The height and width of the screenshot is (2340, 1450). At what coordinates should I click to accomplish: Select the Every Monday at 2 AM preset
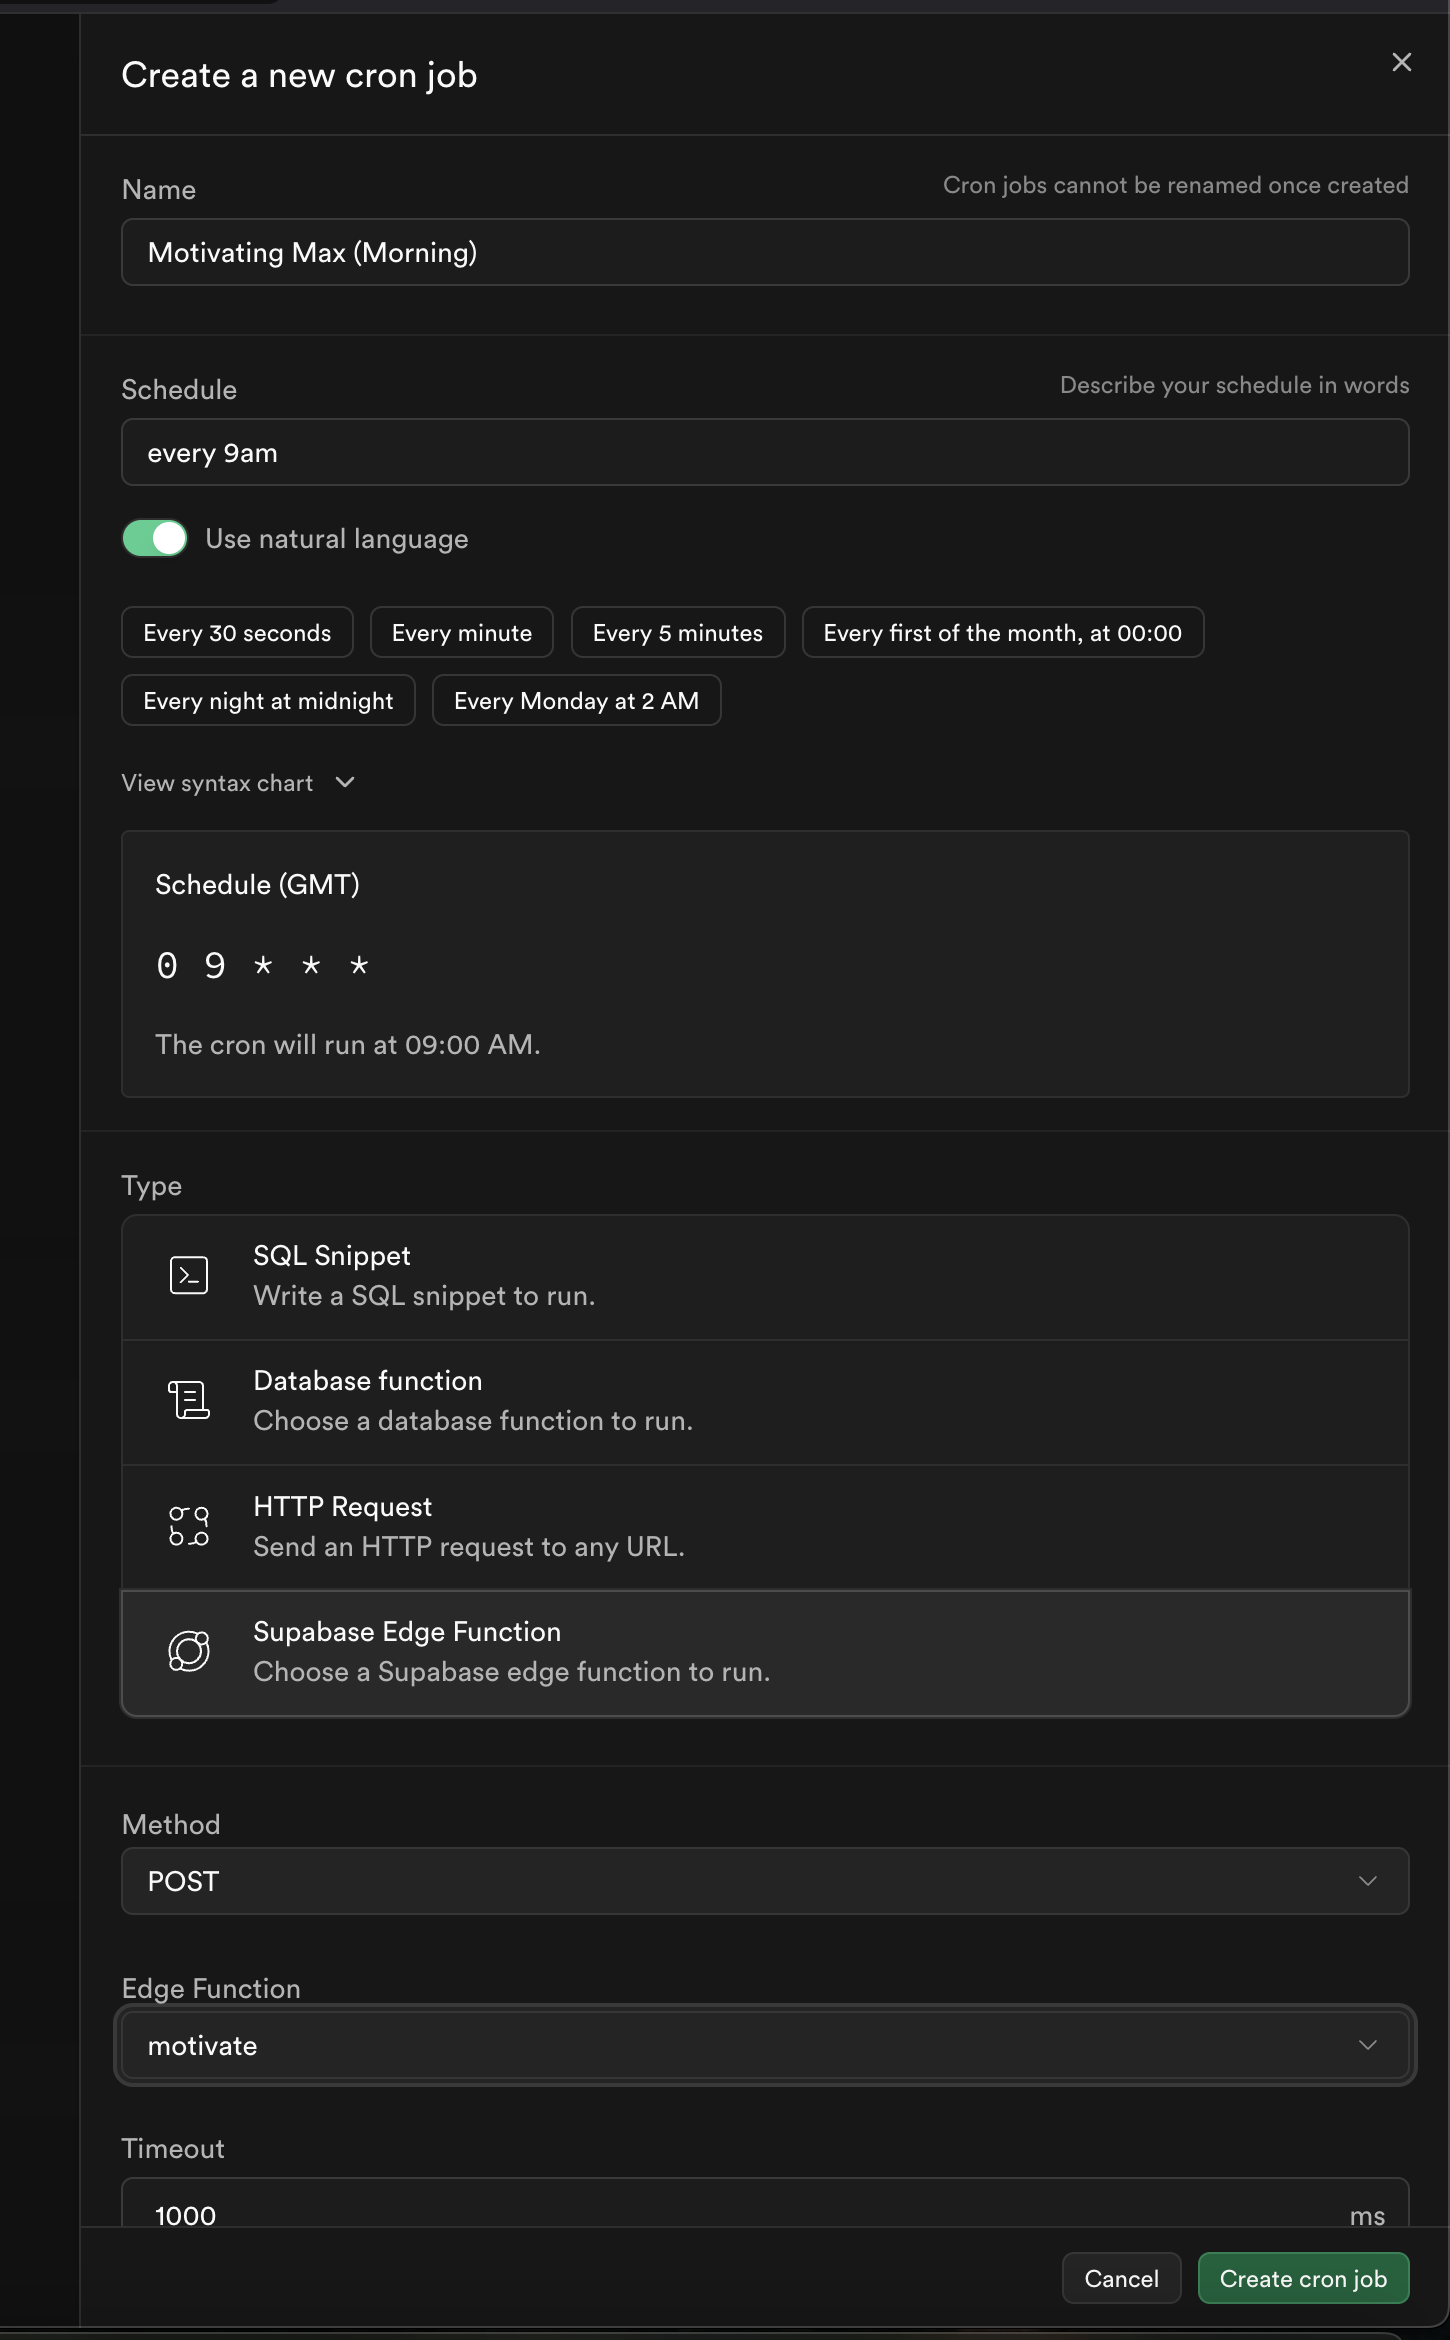[x=576, y=701]
